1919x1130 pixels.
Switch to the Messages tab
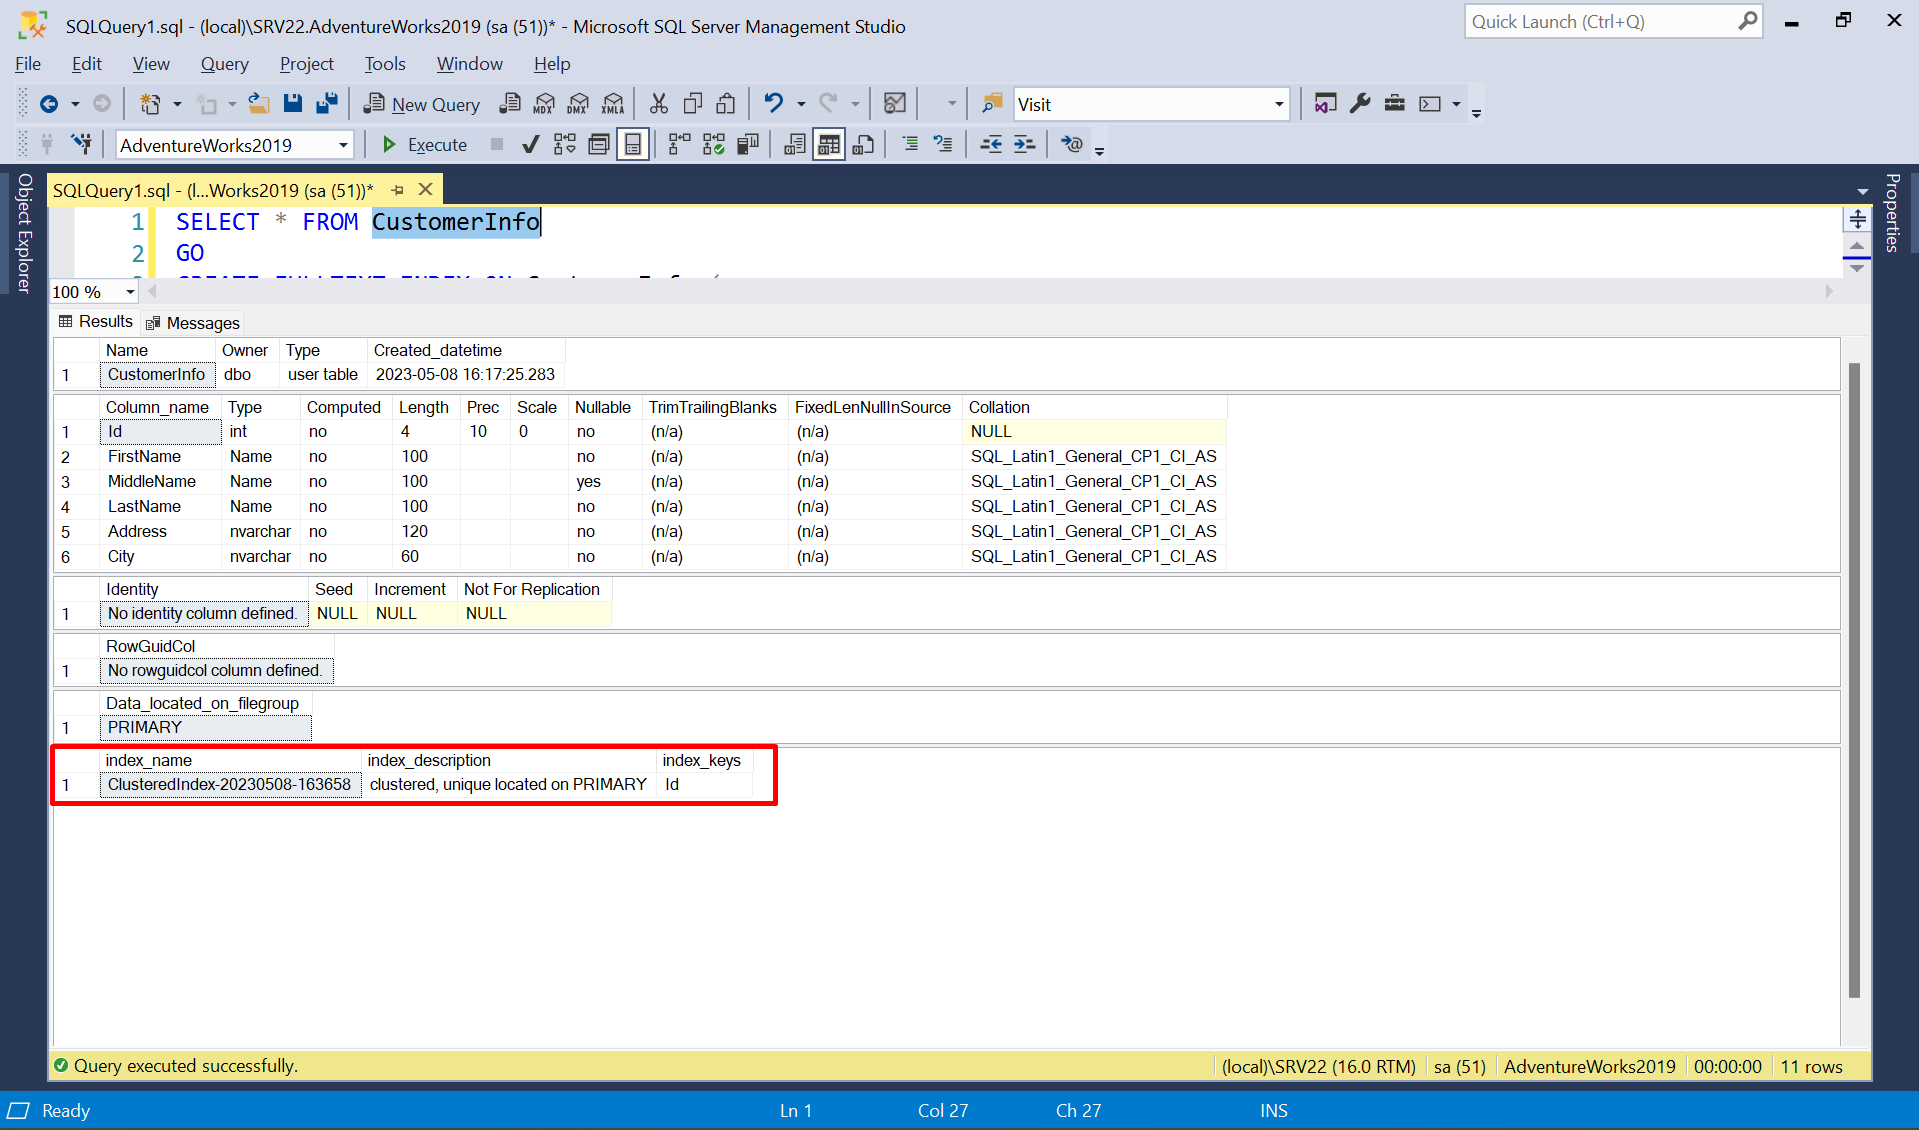click(x=193, y=323)
